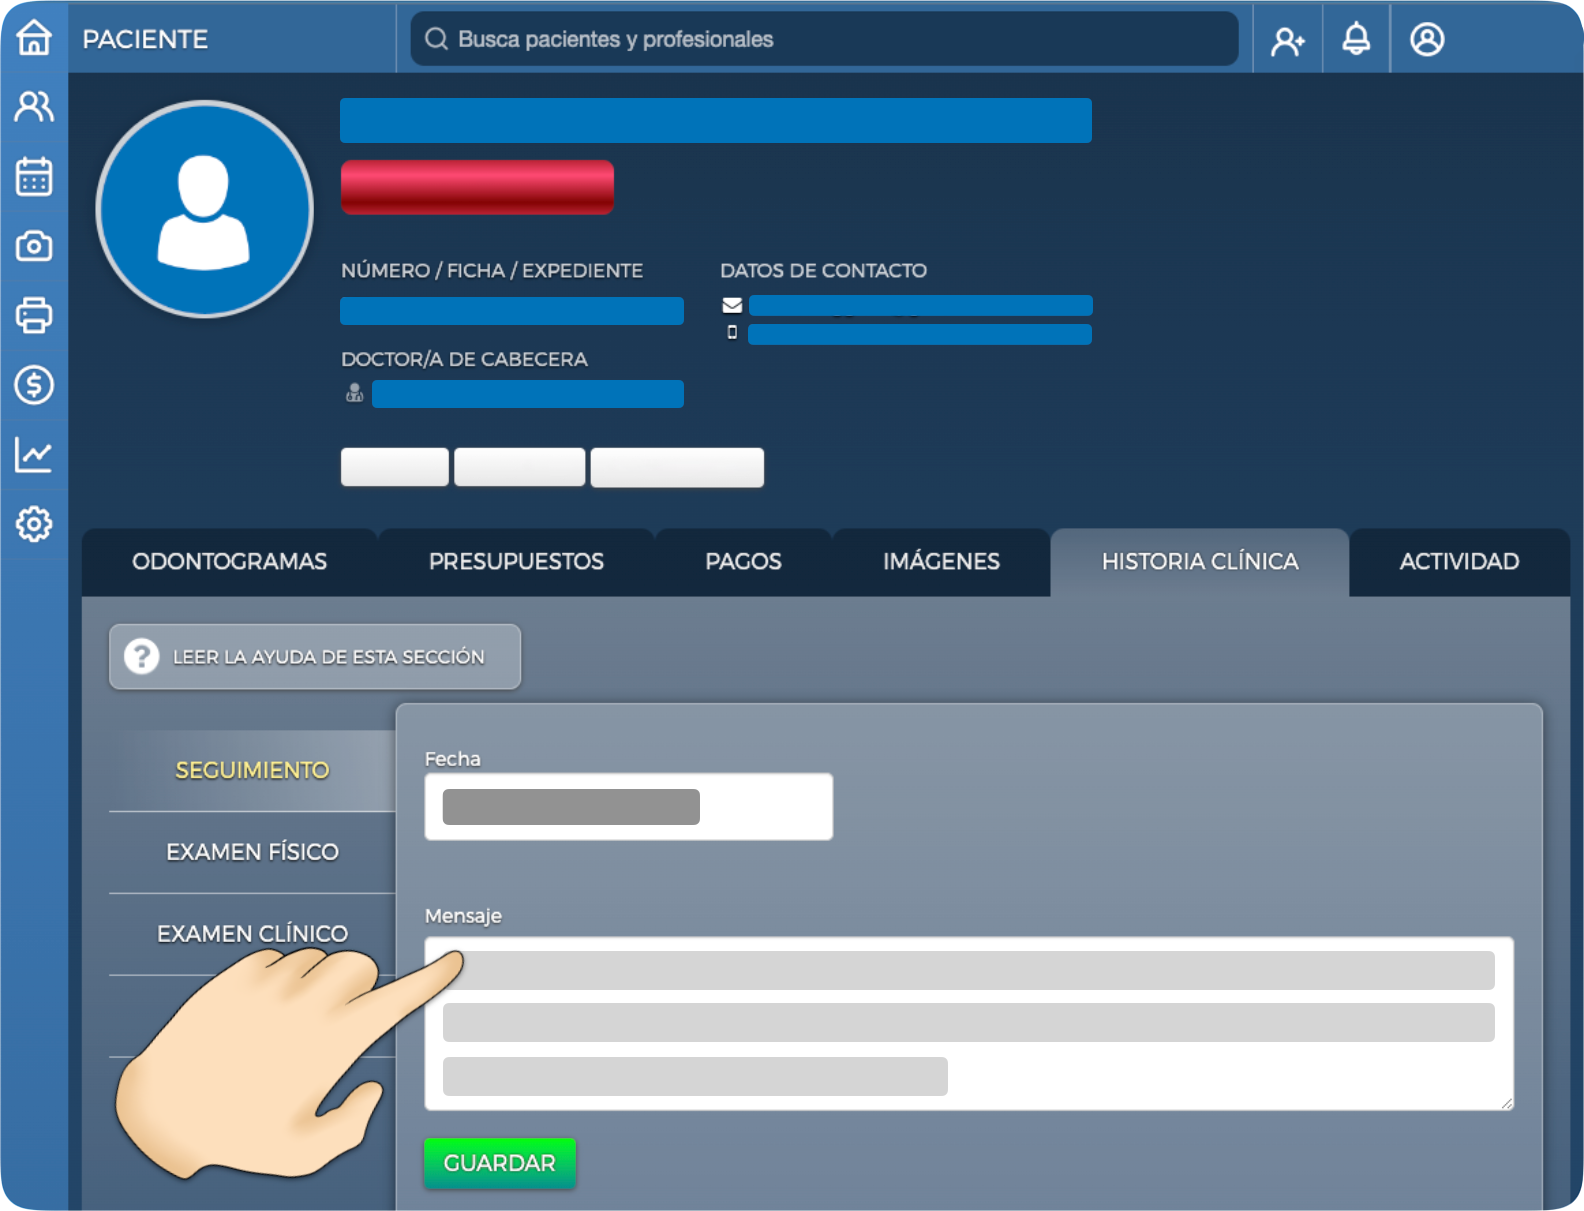Click the middle white button under patient info
The height and width of the screenshot is (1211, 1584).
point(520,467)
